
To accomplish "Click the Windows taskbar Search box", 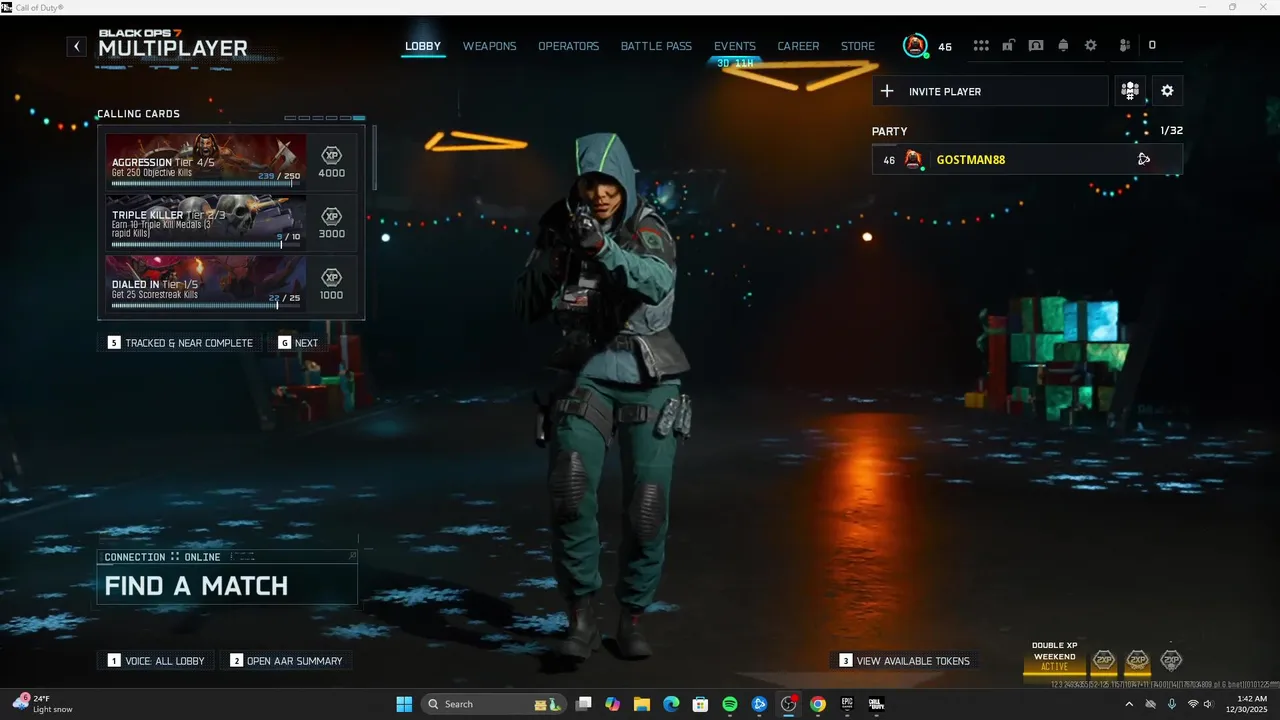I will coord(492,704).
